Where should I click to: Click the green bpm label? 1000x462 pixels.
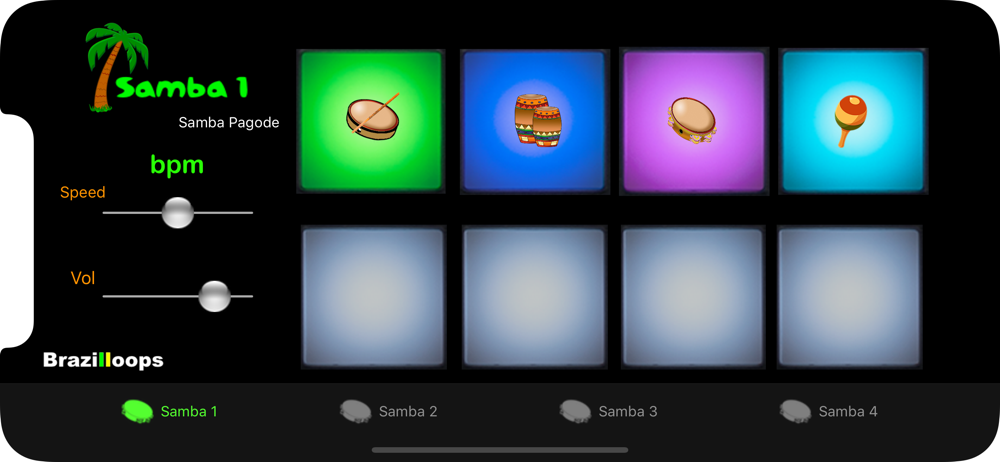click(177, 165)
